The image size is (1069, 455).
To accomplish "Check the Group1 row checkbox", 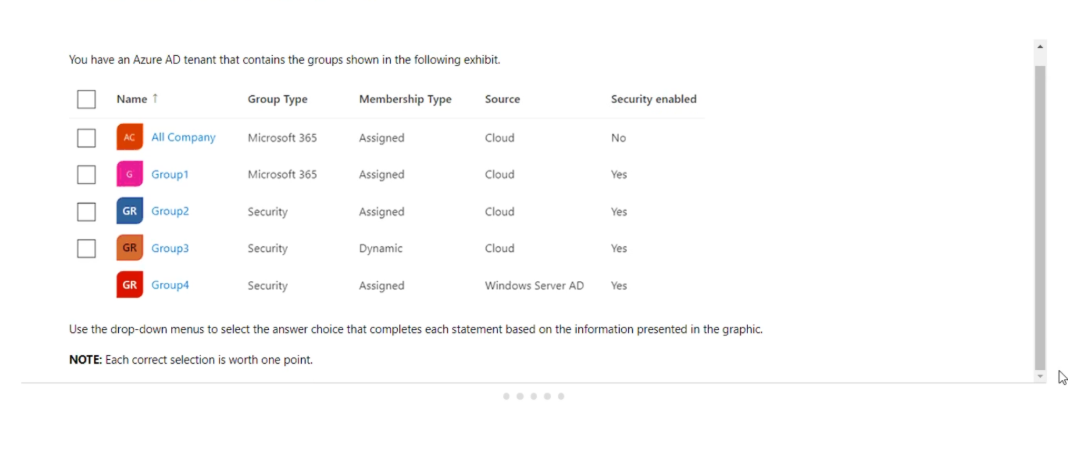I will click(86, 175).
